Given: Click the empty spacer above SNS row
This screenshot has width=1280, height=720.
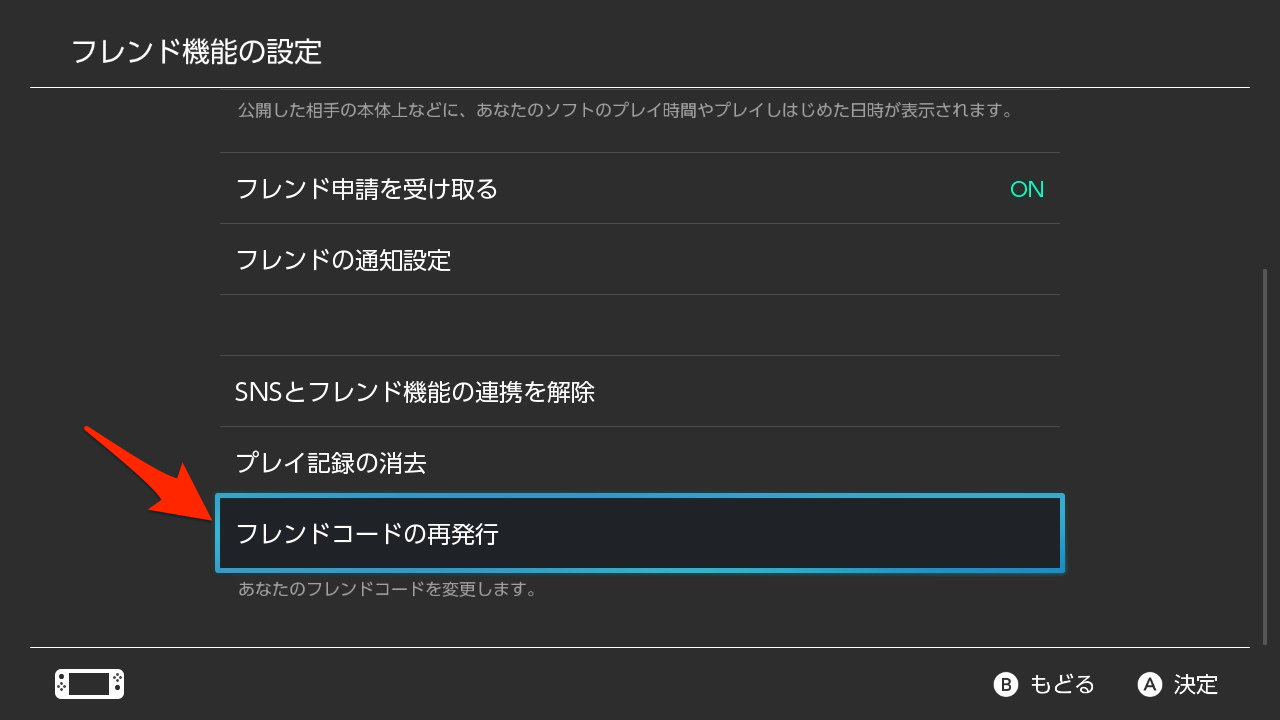Looking at the screenshot, I should coord(640,325).
